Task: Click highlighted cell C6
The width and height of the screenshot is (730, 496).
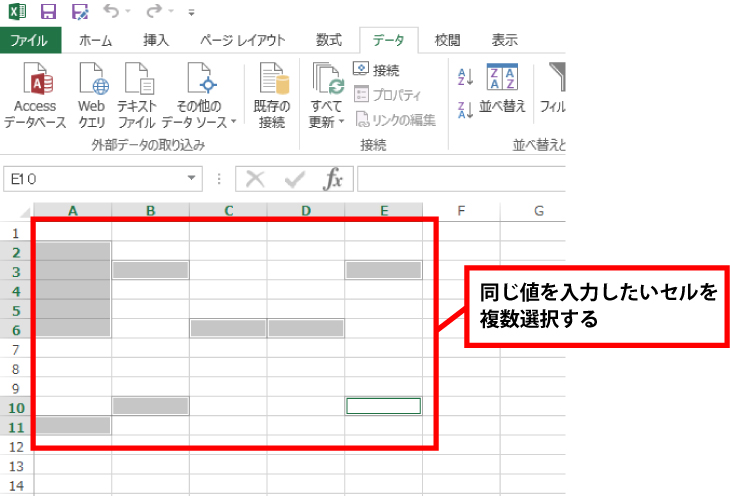Action: click(228, 328)
